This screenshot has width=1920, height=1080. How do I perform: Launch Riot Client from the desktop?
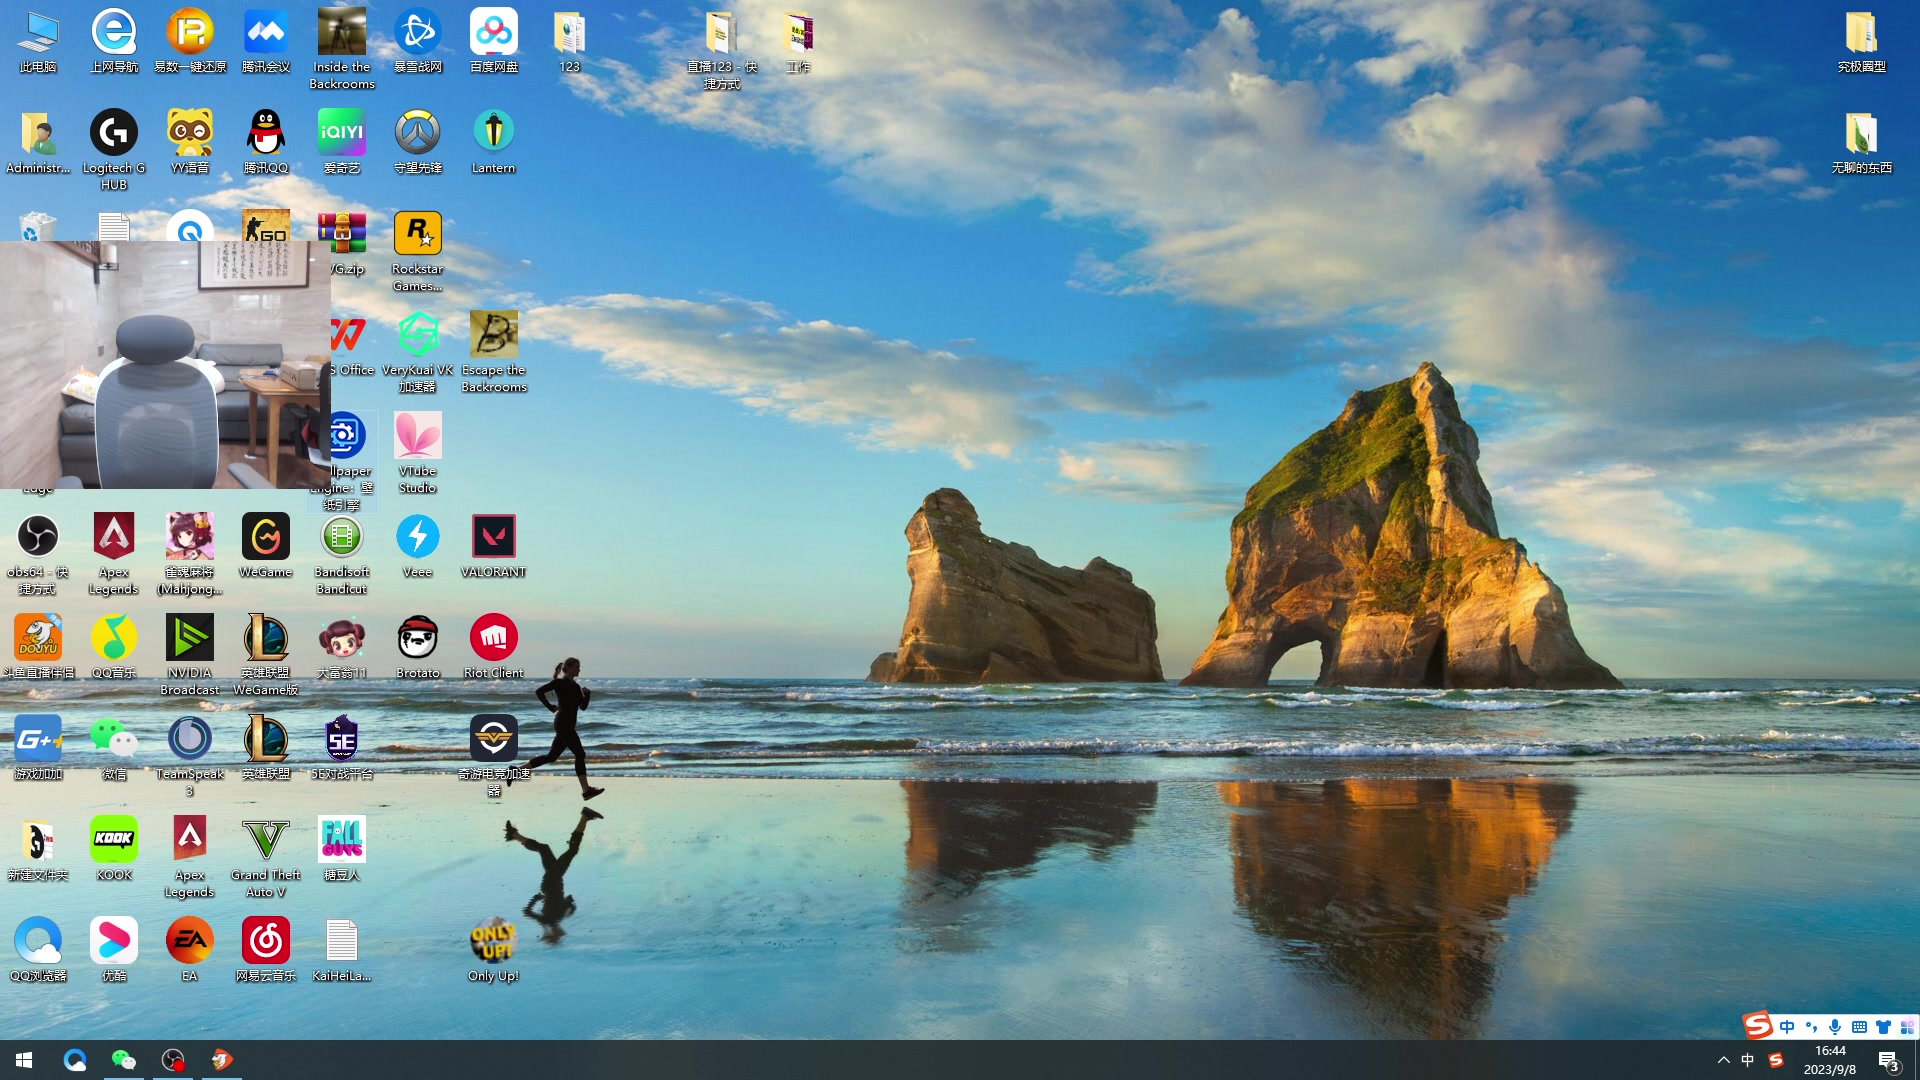point(493,638)
